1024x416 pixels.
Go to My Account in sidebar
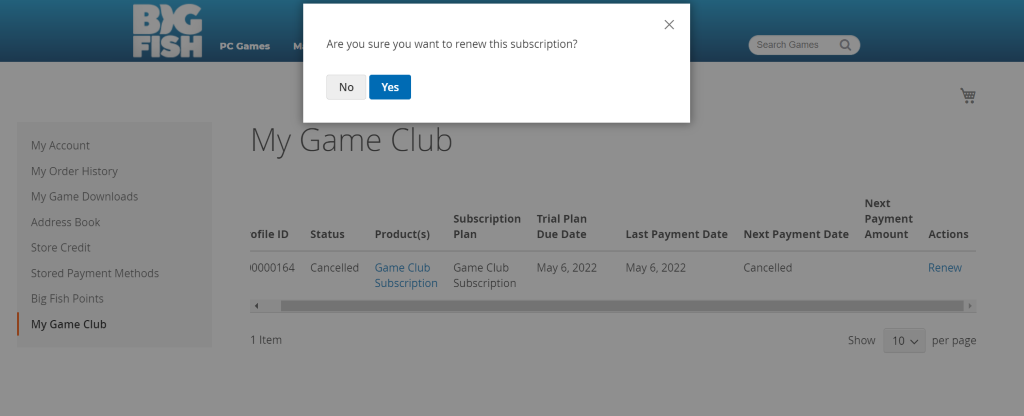60,146
